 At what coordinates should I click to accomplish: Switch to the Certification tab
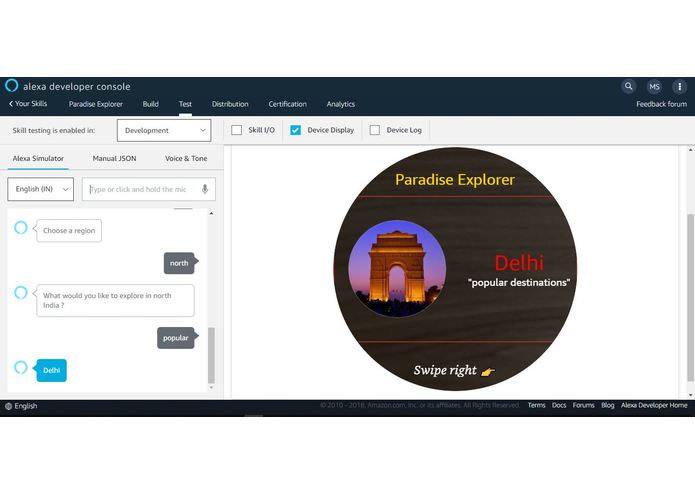pyautogui.click(x=288, y=104)
